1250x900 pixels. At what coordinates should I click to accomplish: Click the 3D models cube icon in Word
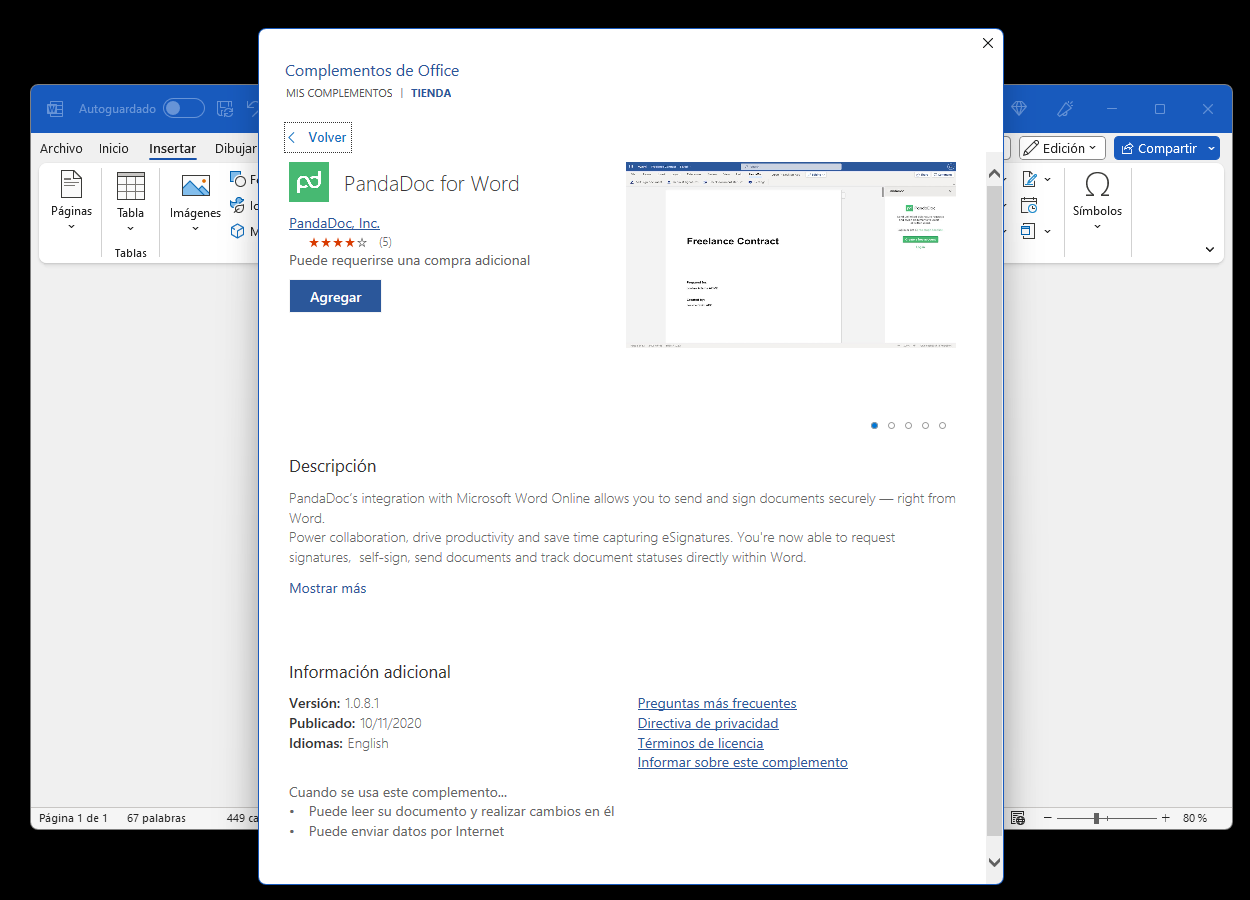pos(238,231)
